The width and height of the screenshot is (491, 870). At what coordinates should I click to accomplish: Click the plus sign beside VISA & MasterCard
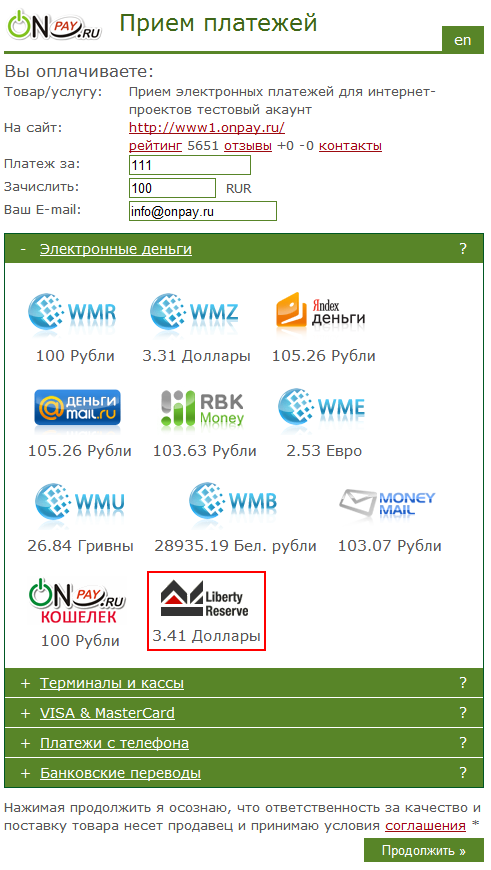point(25,714)
